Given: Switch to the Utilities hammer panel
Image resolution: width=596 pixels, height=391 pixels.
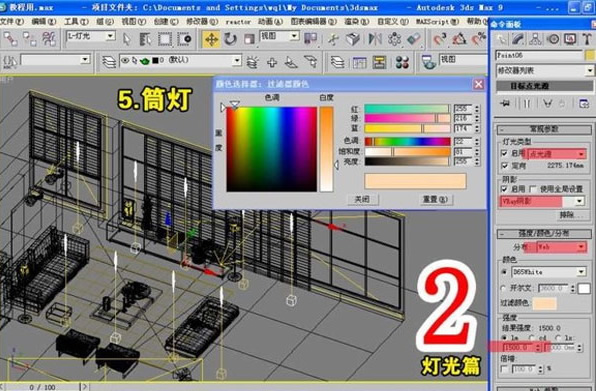Looking at the screenshot, I should point(587,39).
